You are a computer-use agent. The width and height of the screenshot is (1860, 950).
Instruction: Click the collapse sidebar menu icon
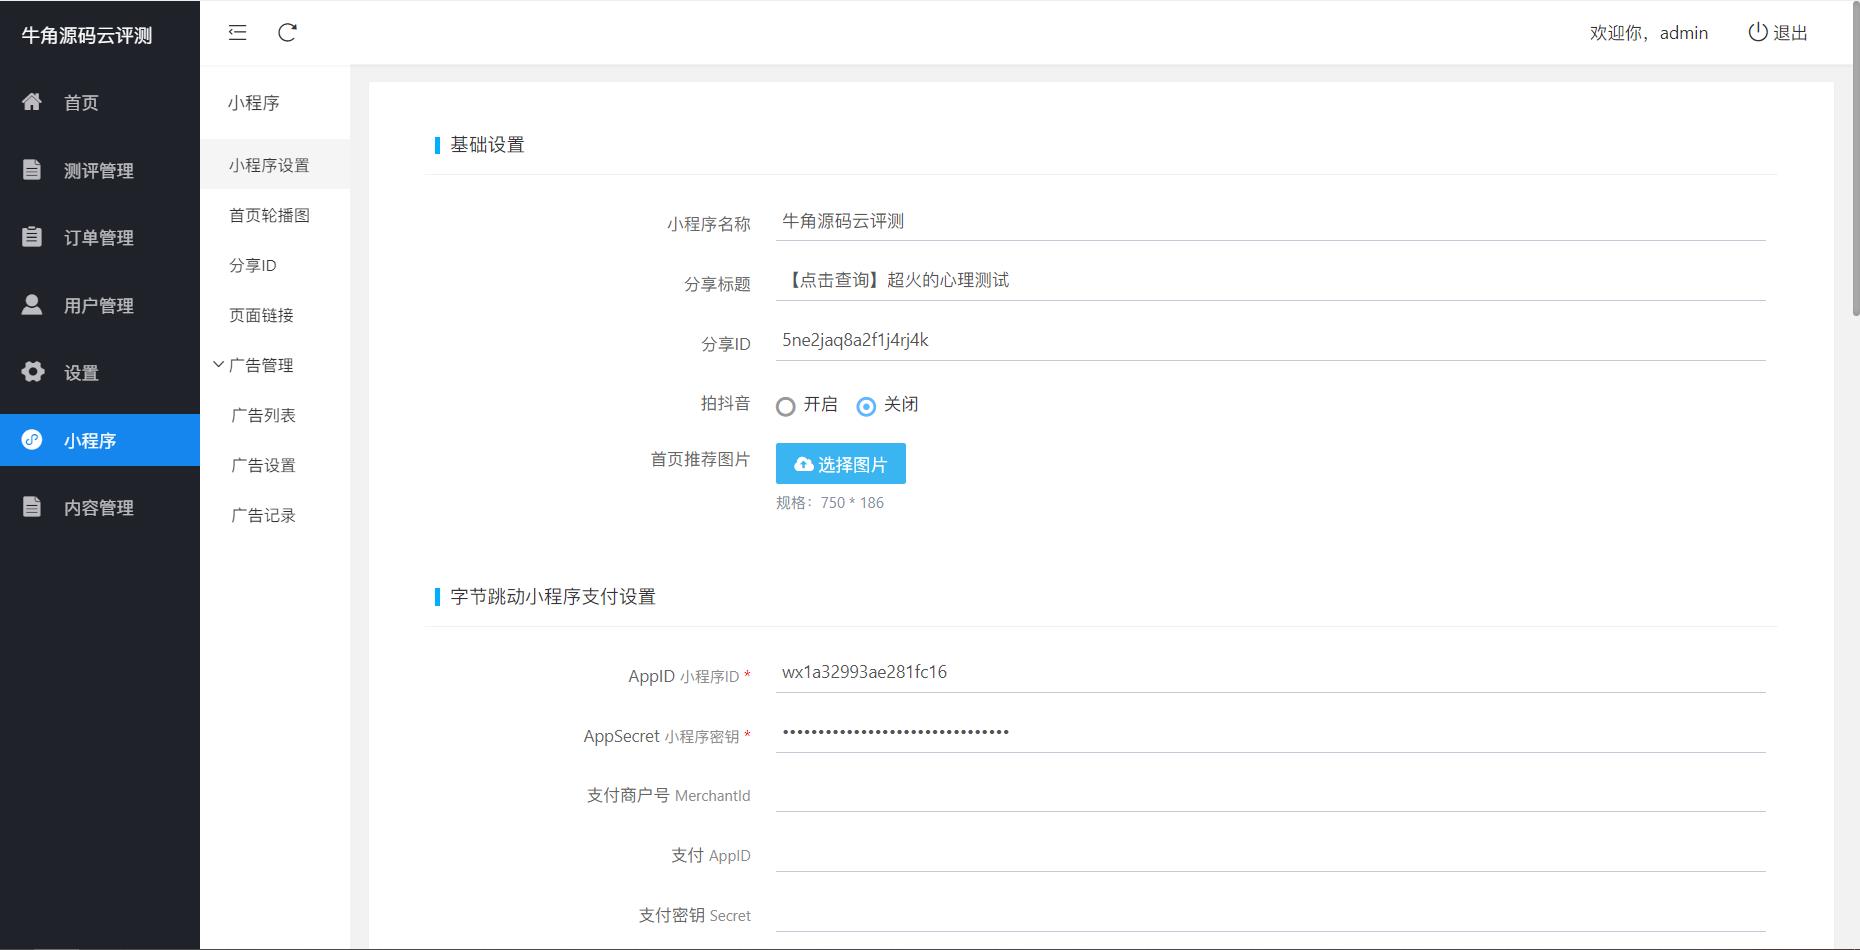[237, 33]
